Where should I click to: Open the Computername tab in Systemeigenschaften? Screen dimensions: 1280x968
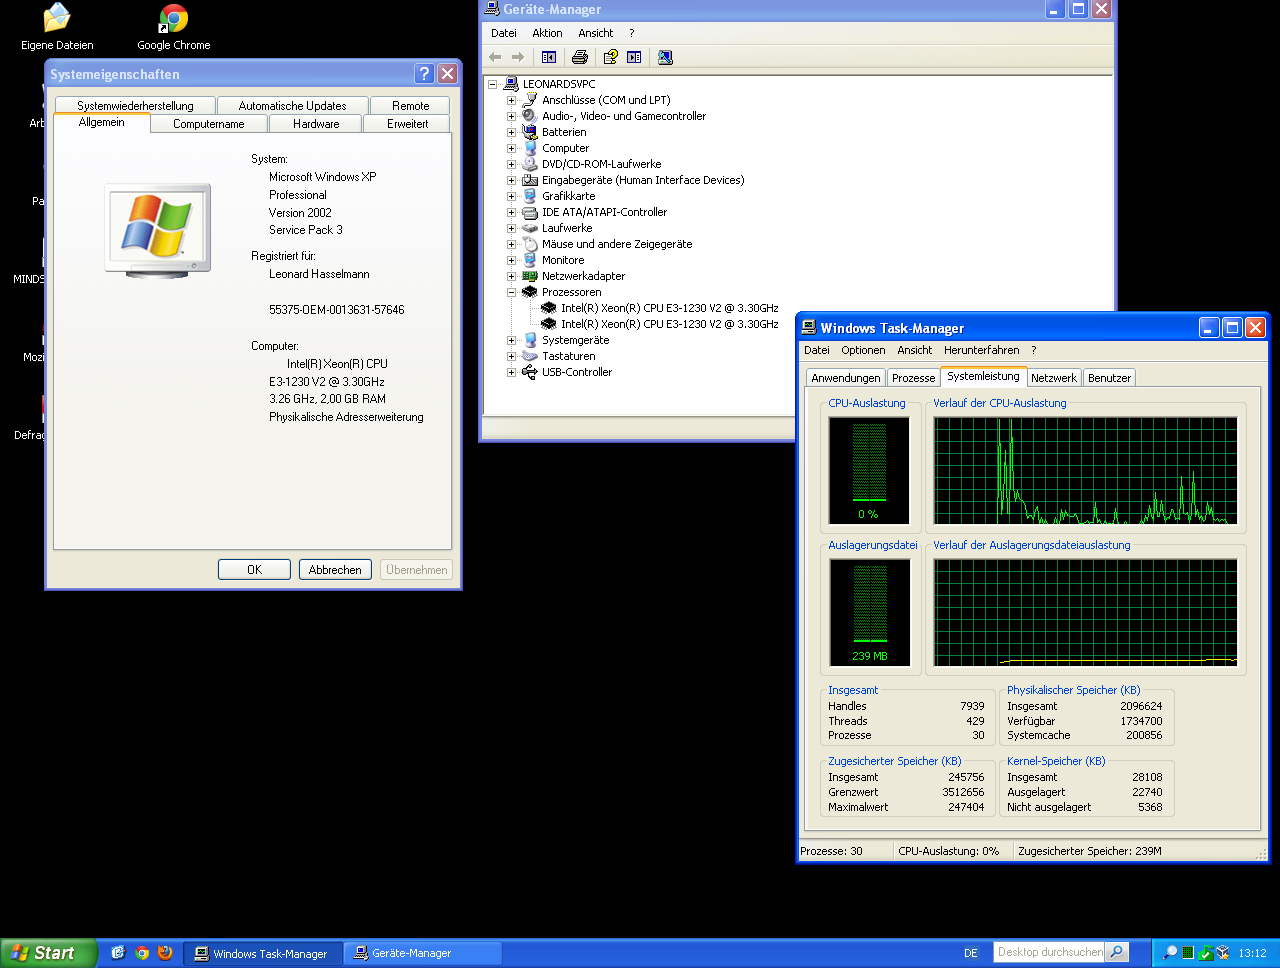[209, 124]
